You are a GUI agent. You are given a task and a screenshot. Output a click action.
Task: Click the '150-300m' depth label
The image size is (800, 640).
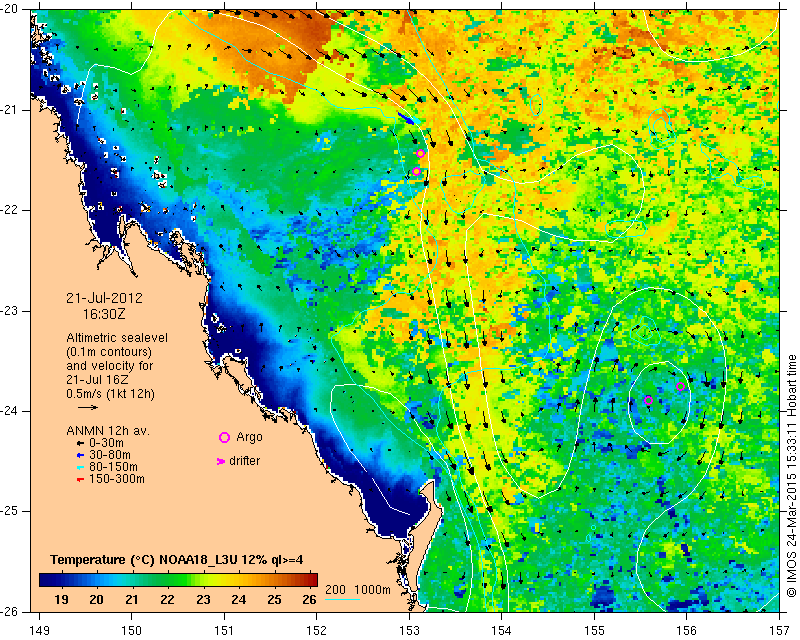117,479
